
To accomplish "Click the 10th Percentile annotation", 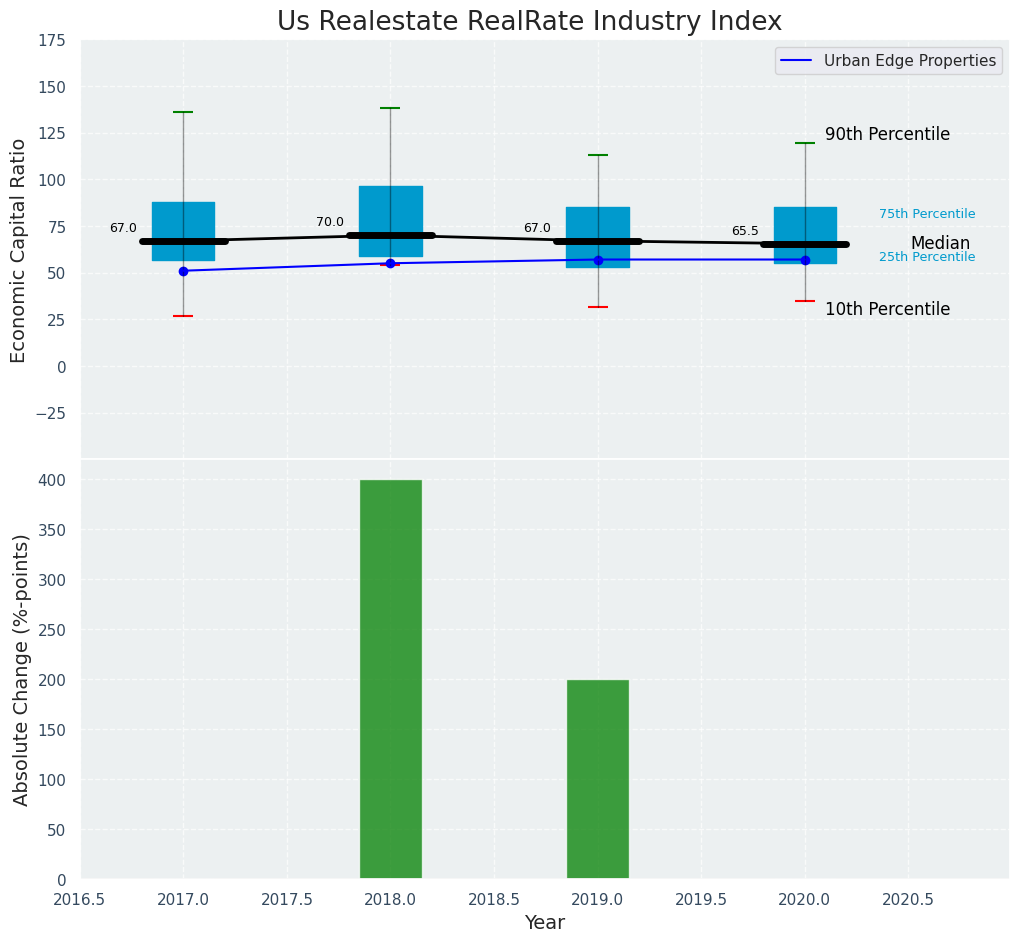I will pyautogui.click(x=887, y=310).
